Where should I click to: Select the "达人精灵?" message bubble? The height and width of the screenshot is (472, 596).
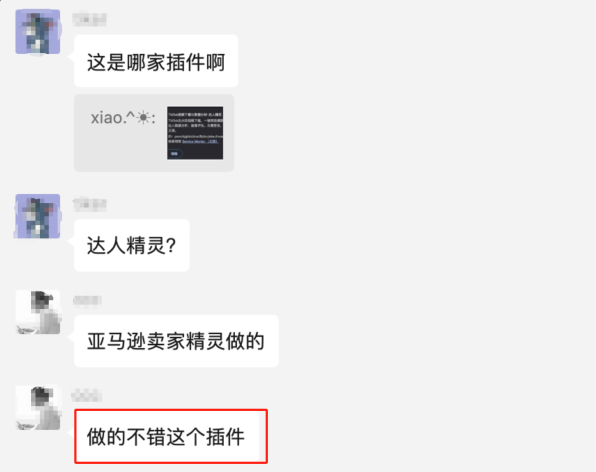pyautogui.click(x=132, y=245)
